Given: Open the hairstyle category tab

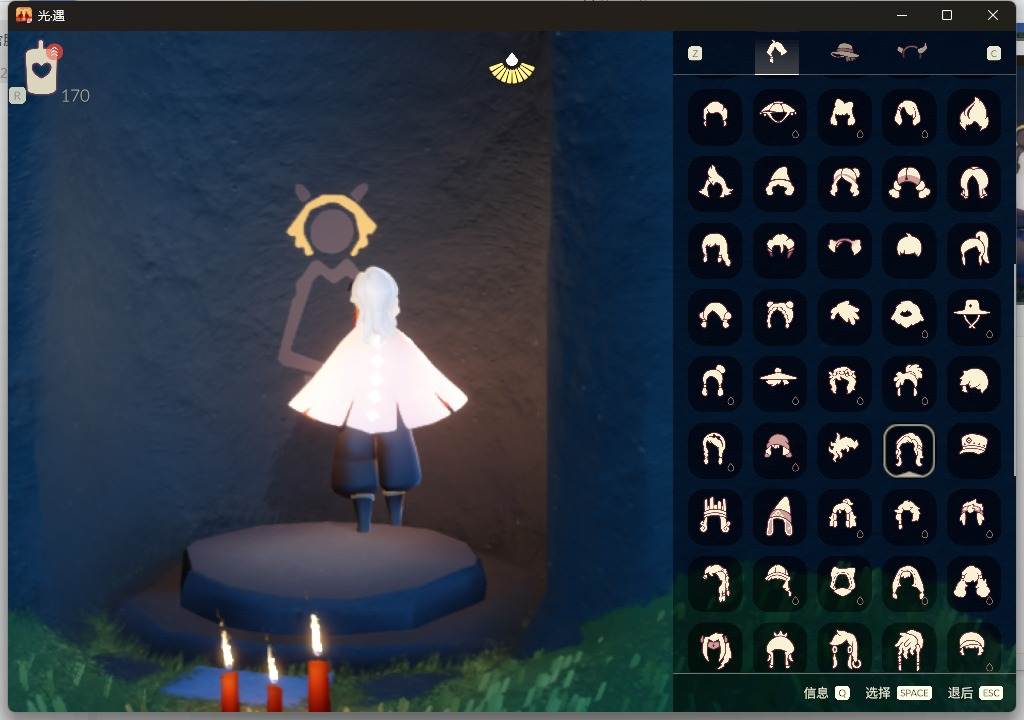Looking at the screenshot, I should pos(776,53).
